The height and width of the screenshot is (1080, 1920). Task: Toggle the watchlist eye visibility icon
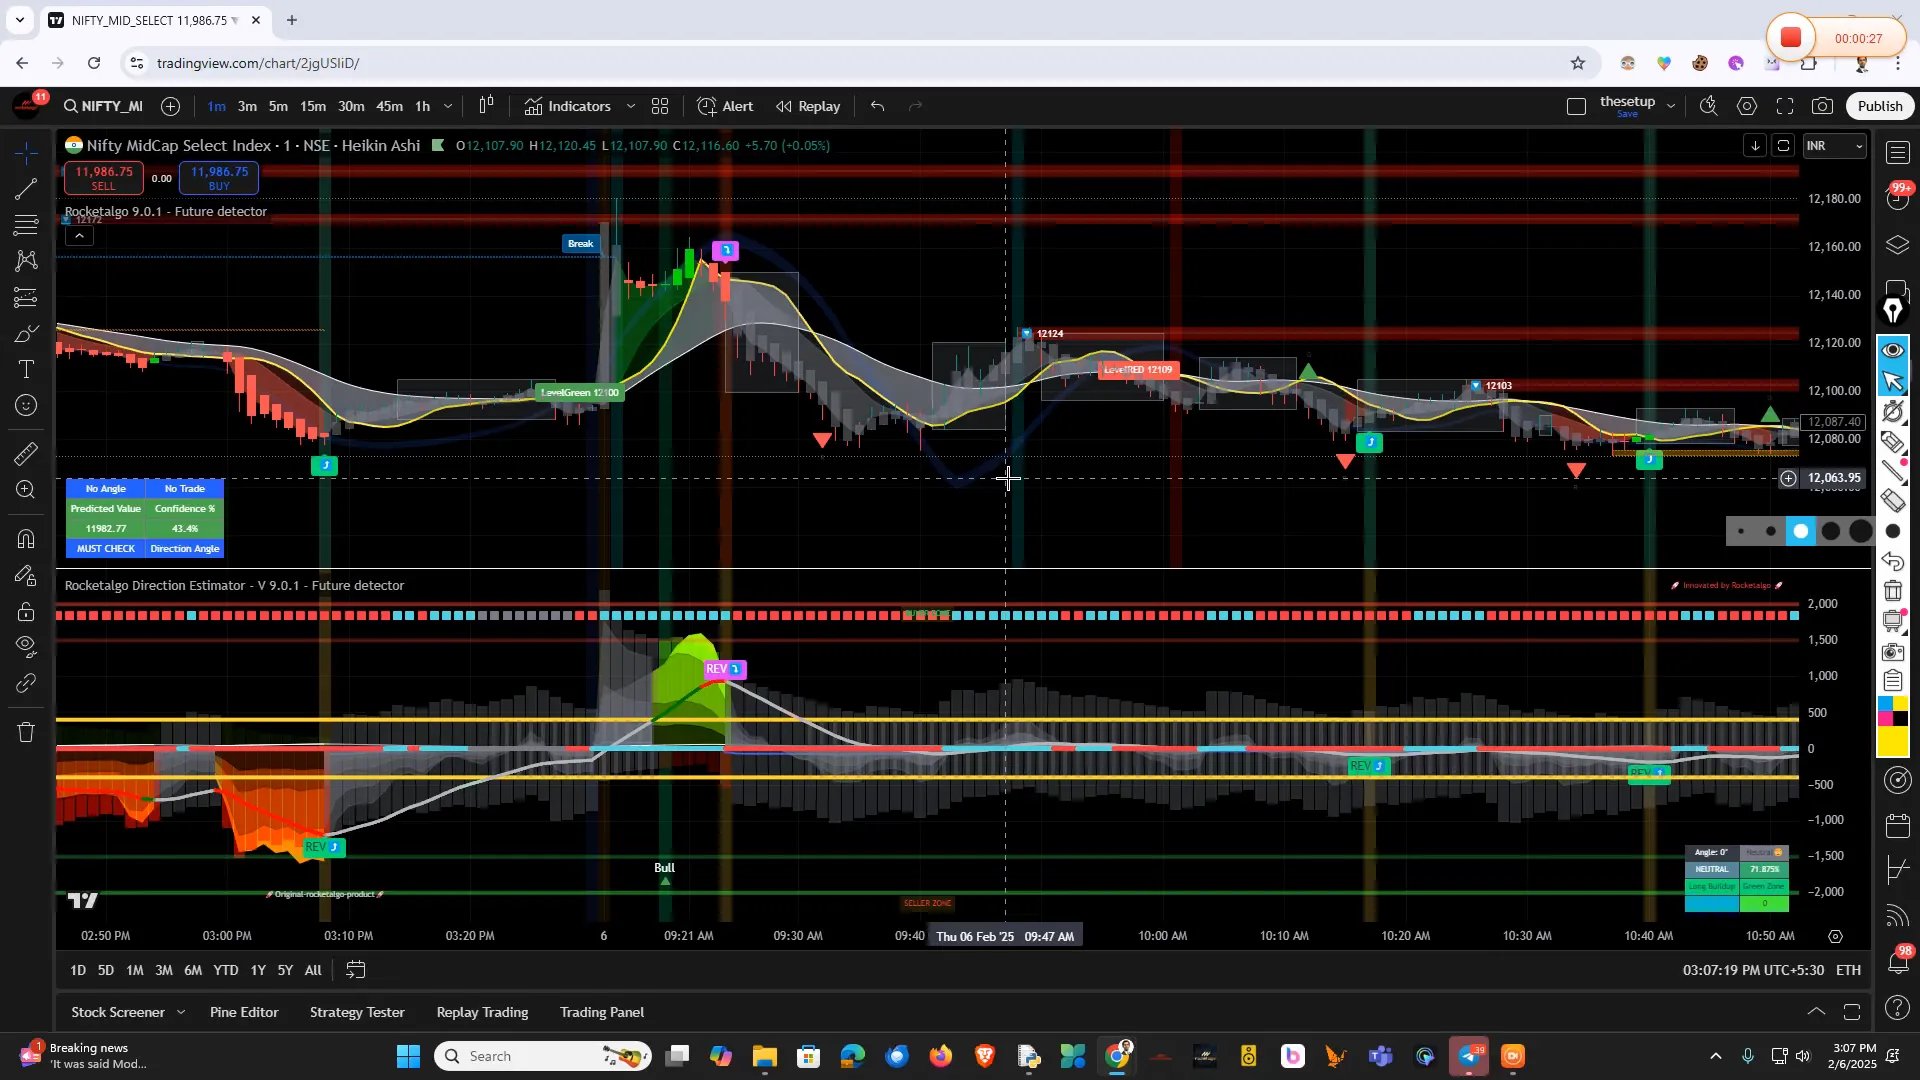pyautogui.click(x=1893, y=349)
